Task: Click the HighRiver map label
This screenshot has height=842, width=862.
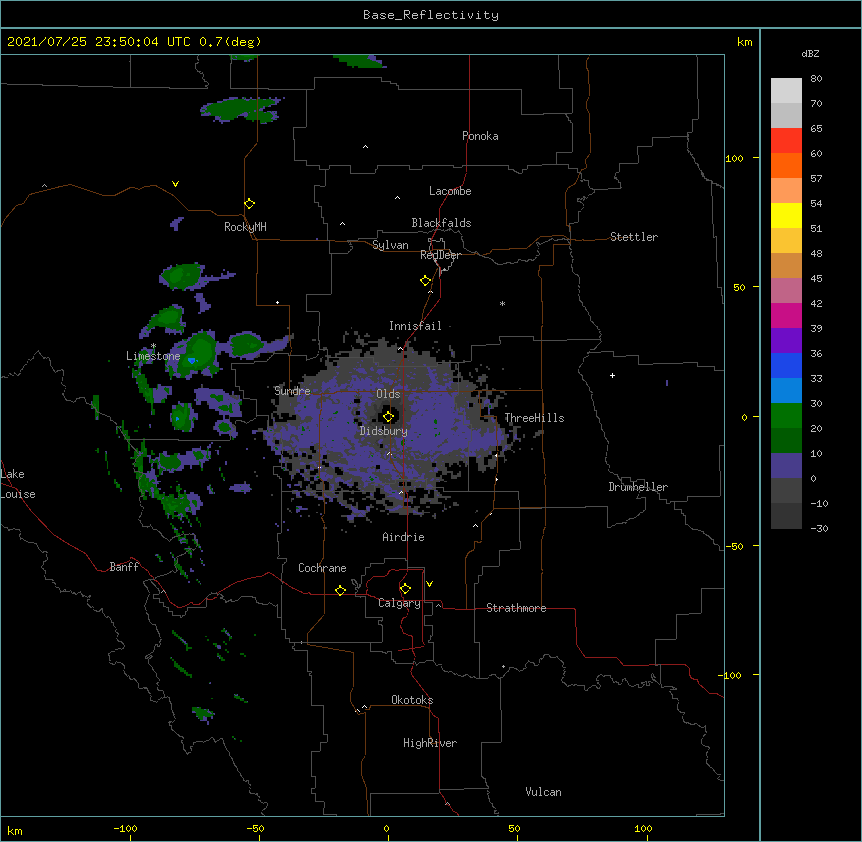Action: pos(430,743)
